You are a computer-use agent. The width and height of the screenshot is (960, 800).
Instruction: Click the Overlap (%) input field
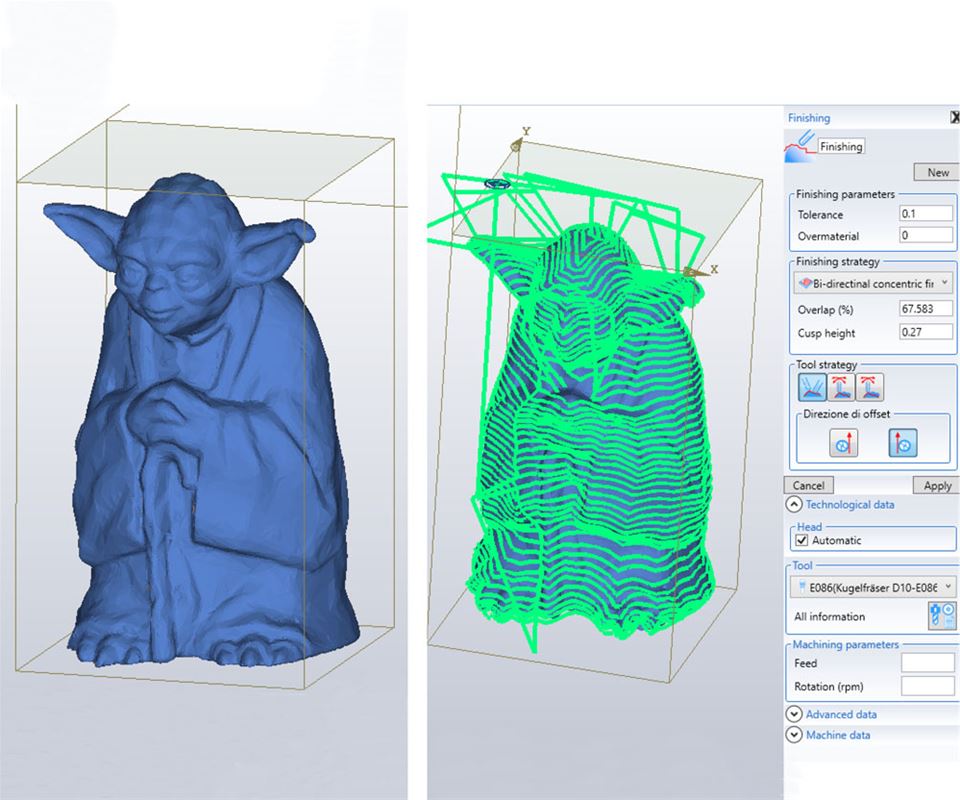[926, 308]
